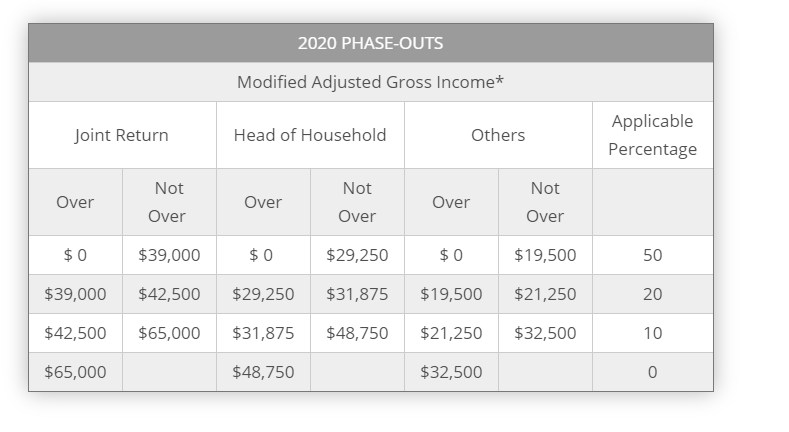Click the Head of Household column header
789x432 pixels.
point(310,135)
